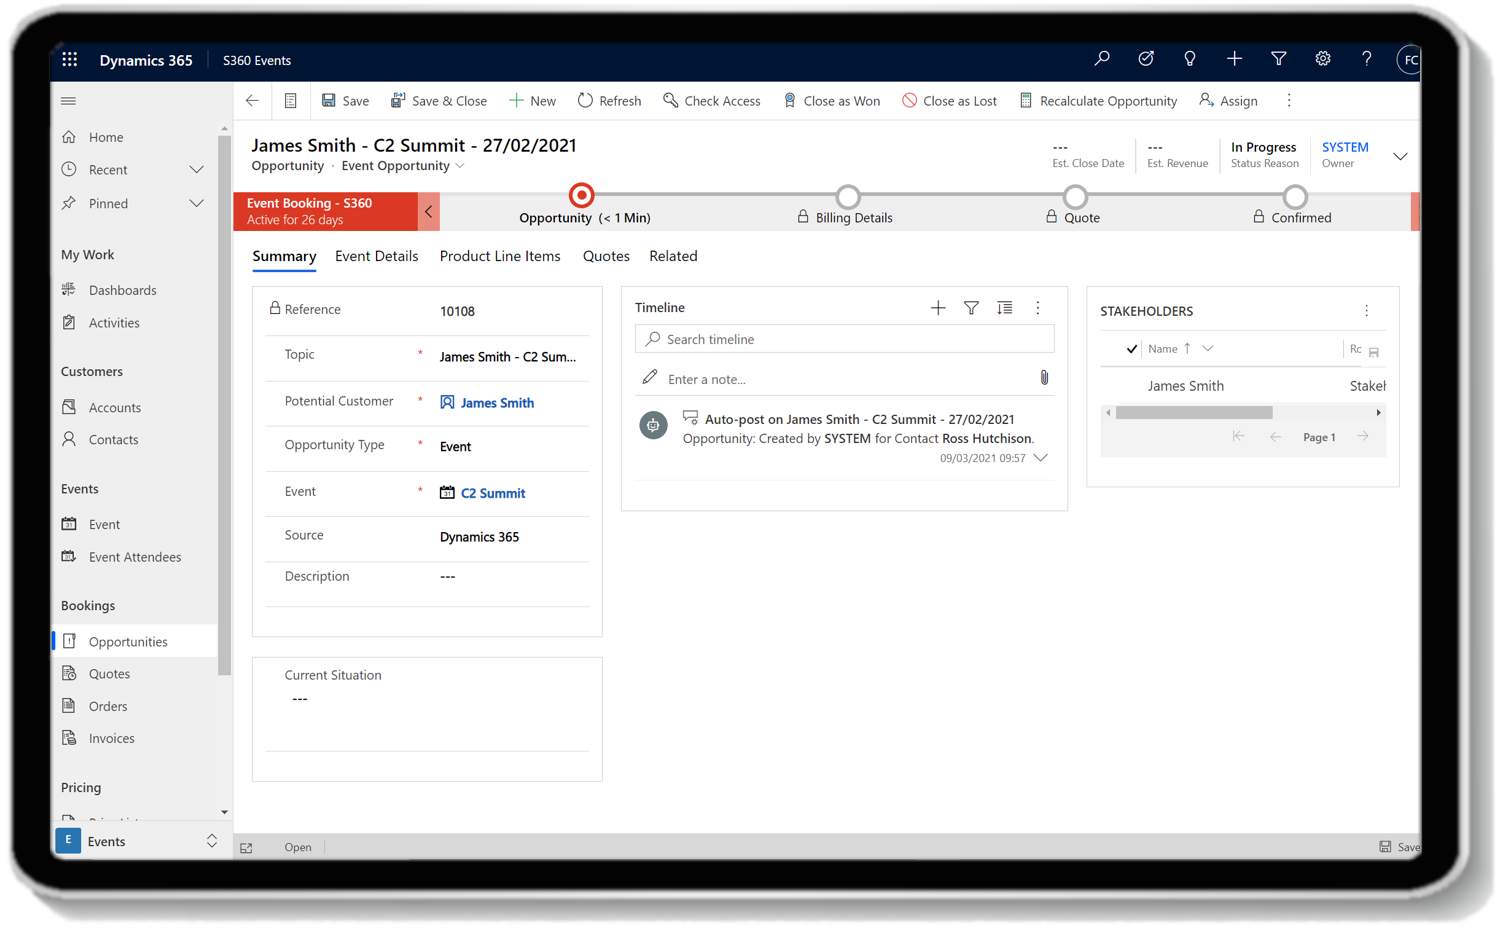The height and width of the screenshot is (929, 1501).
Task: Click the Close as Lost button
Action: coord(949,101)
